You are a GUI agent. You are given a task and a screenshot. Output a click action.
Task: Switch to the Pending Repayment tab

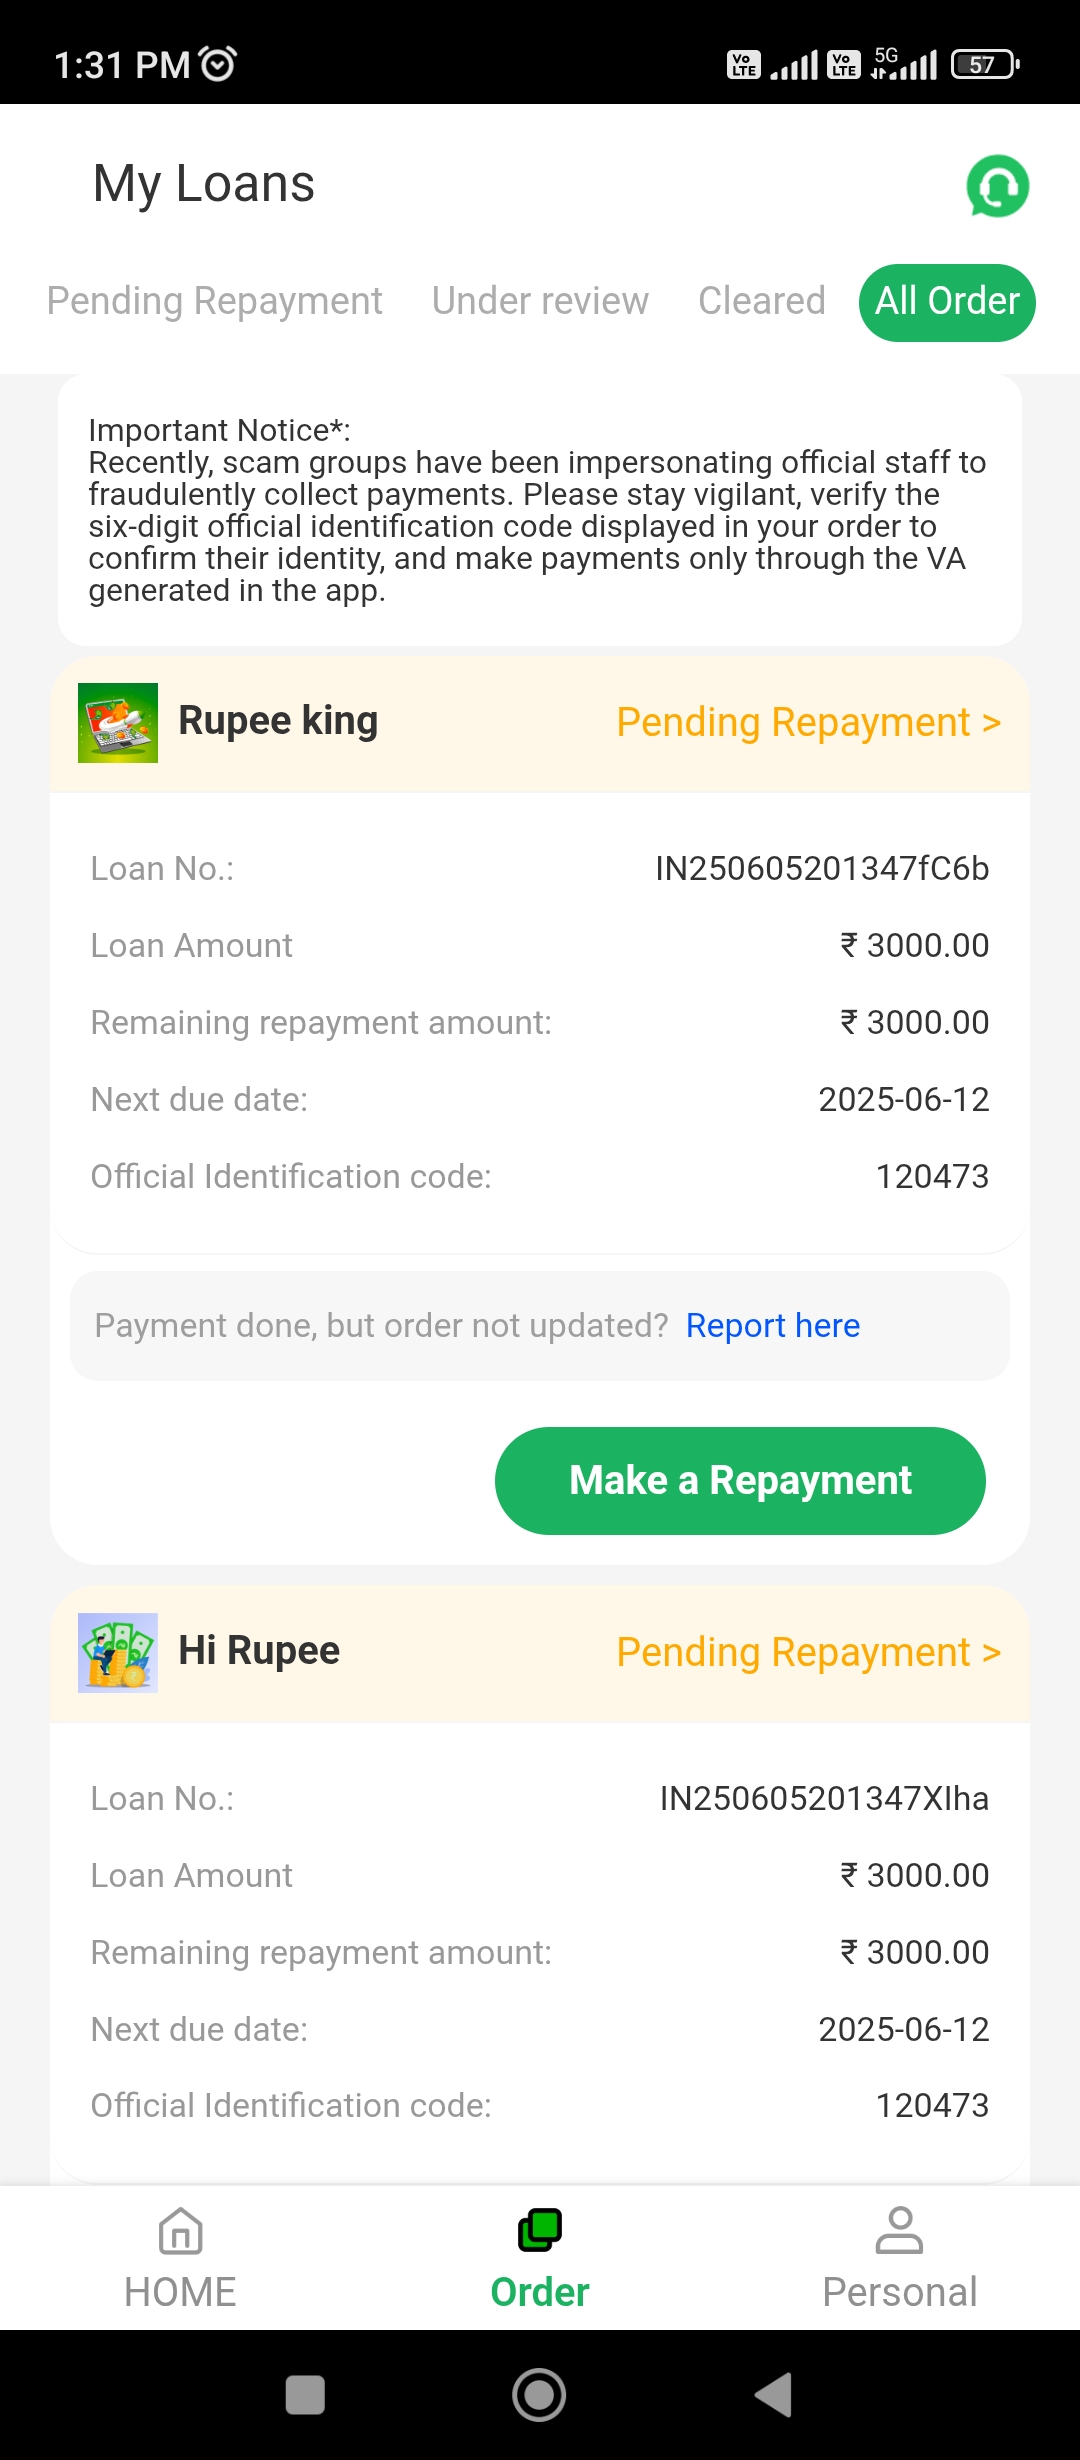214,301
